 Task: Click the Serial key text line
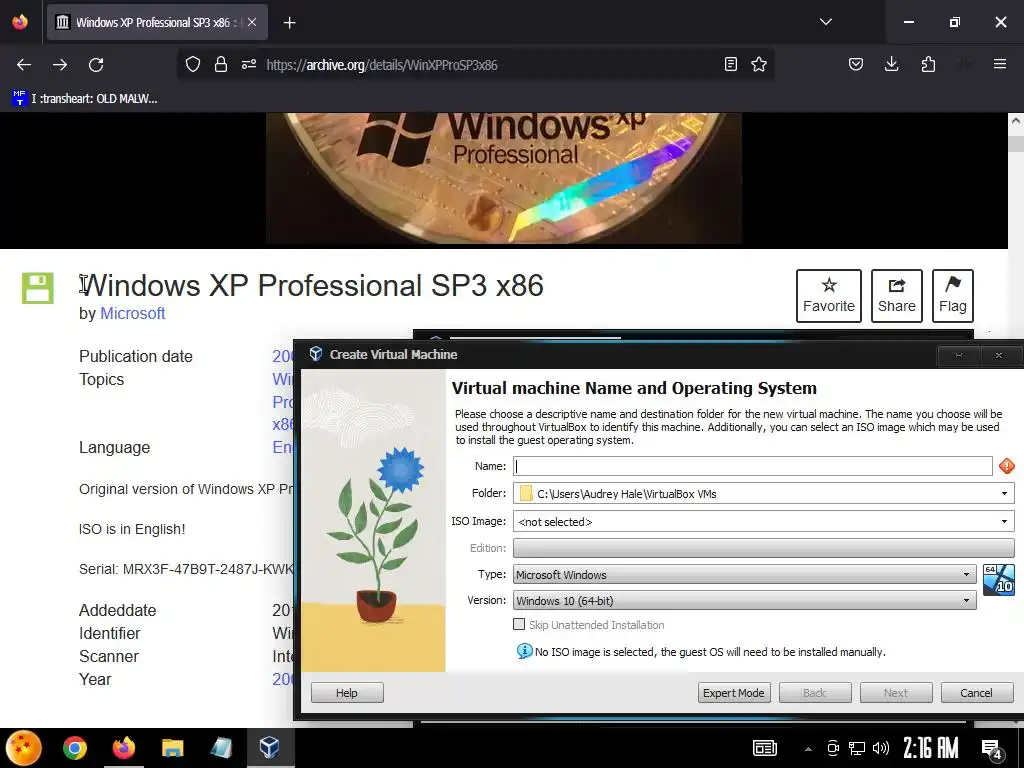coord(186,569)
